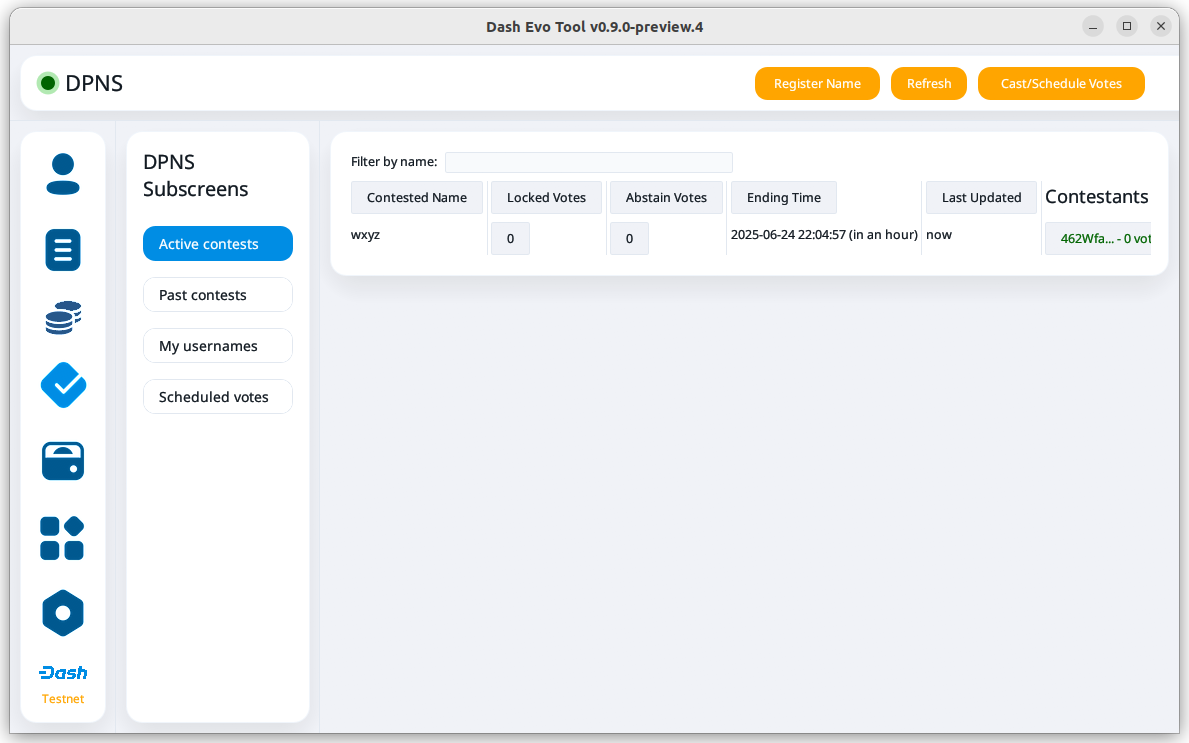Open the stacked coins icon

pos(63,318)
